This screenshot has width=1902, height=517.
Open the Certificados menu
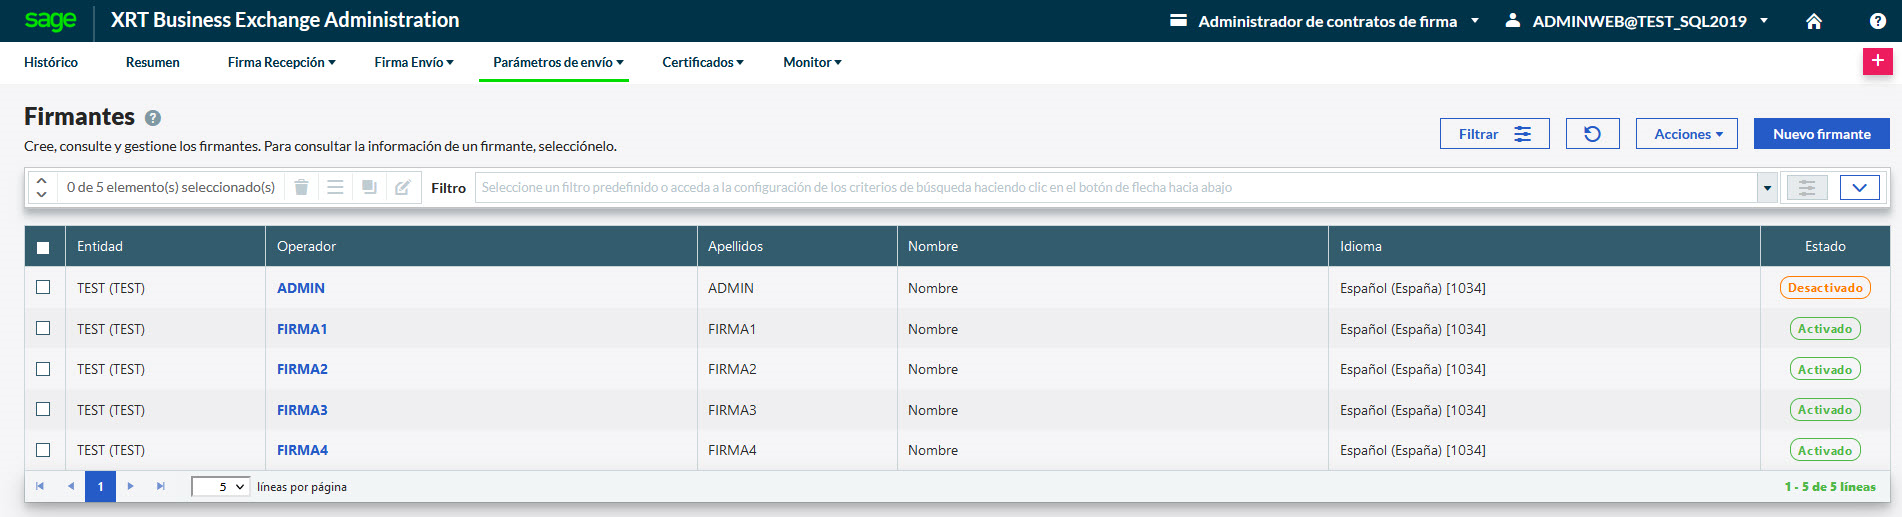(702, 62)
